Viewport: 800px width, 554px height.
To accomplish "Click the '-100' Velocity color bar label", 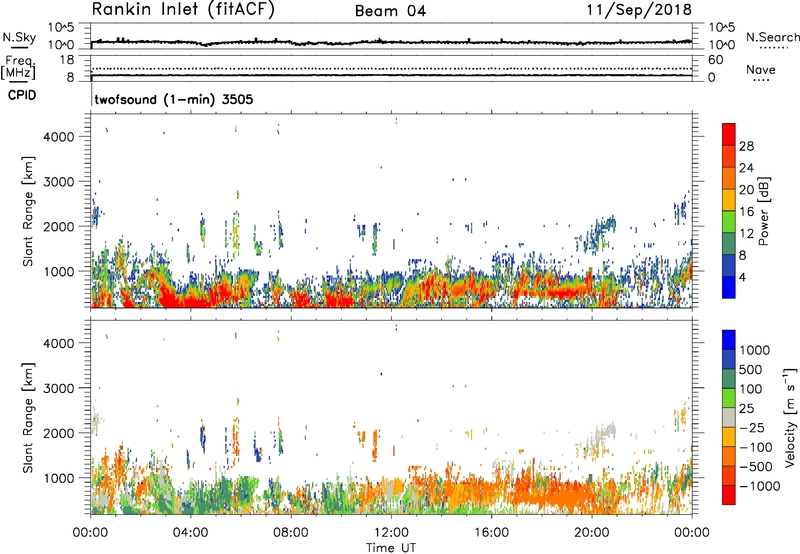I will 755,447.
